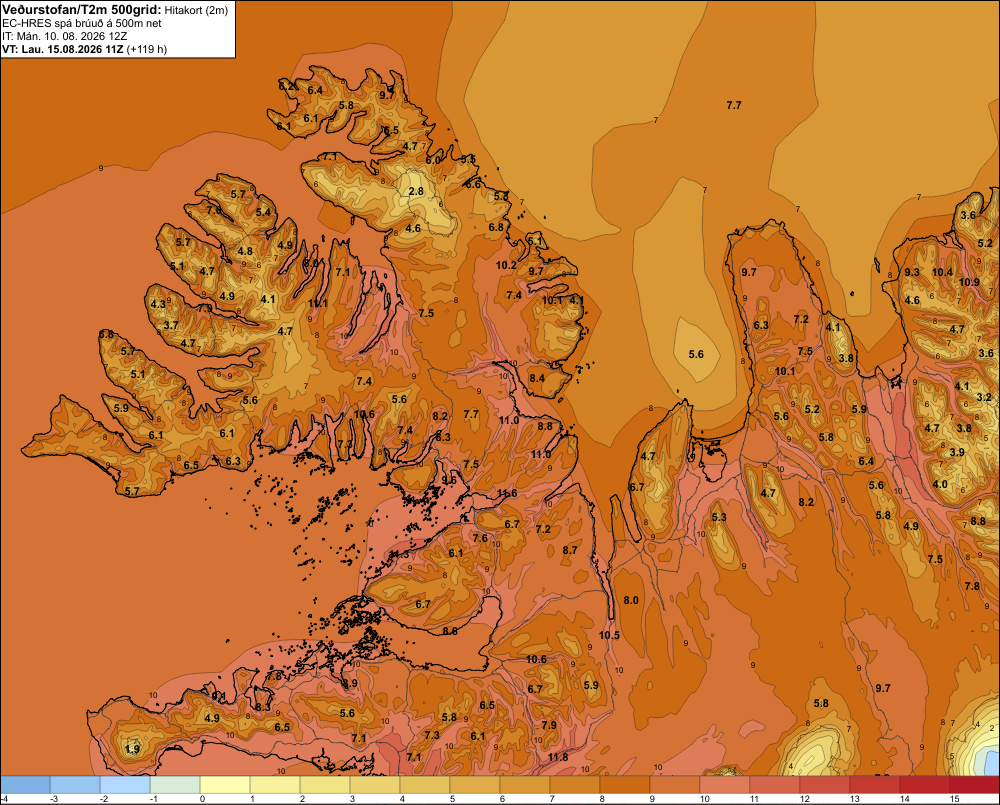Click the 10.5 temperature label near the fjord
Viewport: 1000px width, 805px height.
[609, 635]
